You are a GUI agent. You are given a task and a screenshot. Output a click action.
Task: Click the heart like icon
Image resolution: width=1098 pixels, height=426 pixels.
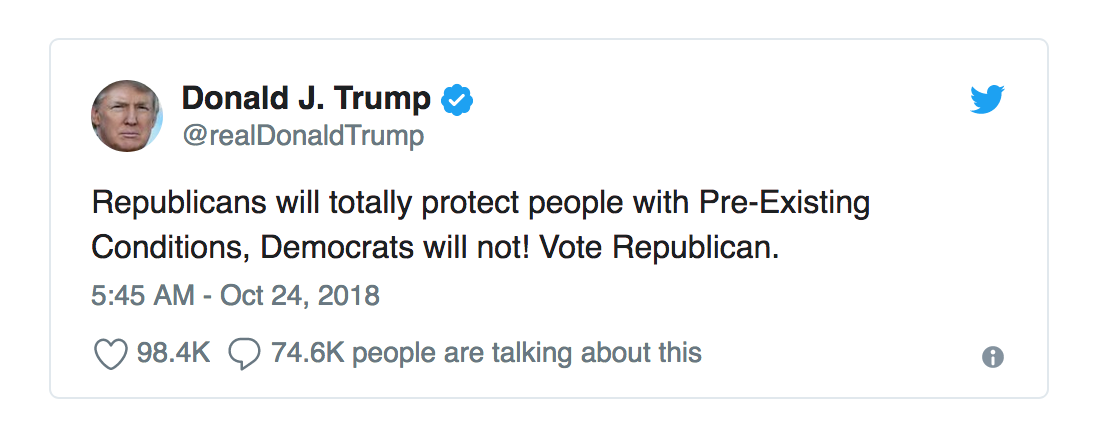[110, 354]
